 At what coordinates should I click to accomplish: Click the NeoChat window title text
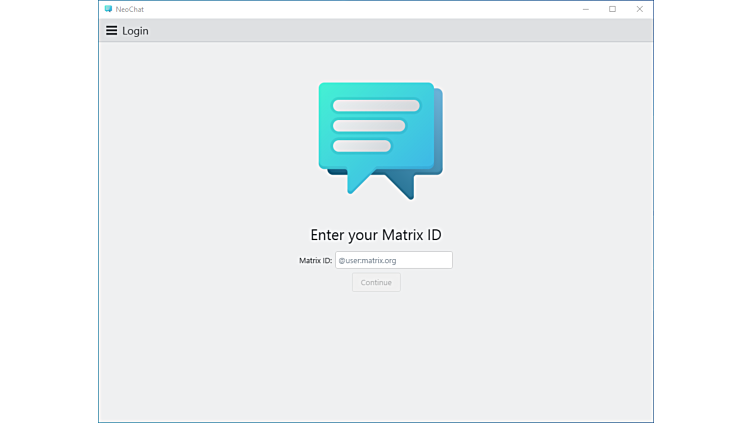130,9
